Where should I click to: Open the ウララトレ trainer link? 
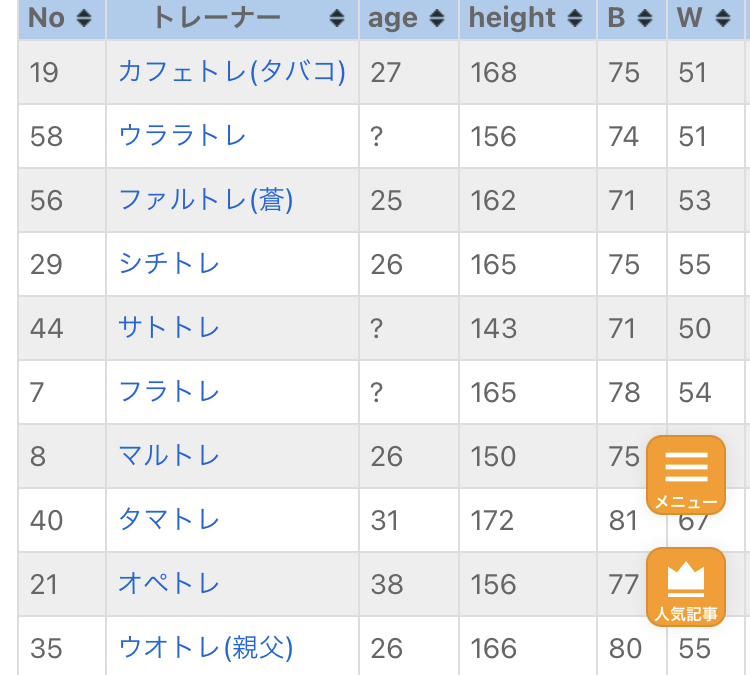click(x=182, y=136)
